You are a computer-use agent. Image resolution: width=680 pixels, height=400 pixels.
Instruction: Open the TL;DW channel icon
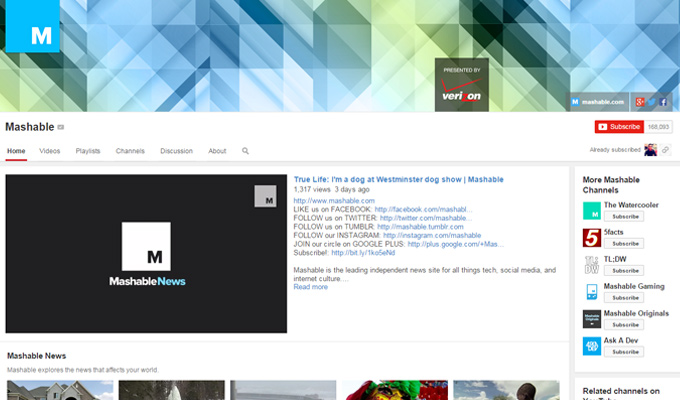(x=592, y=265)
